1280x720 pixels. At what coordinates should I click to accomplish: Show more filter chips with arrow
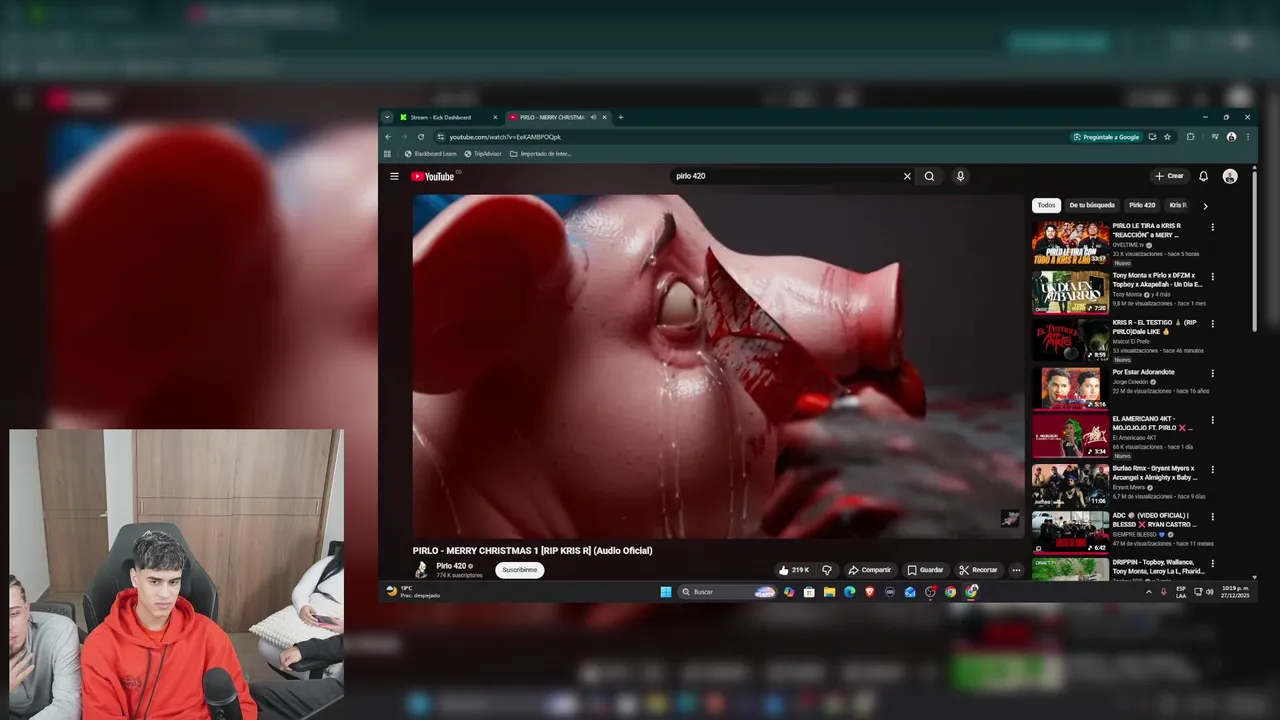pyautogui.click(x=1205, y=206)
